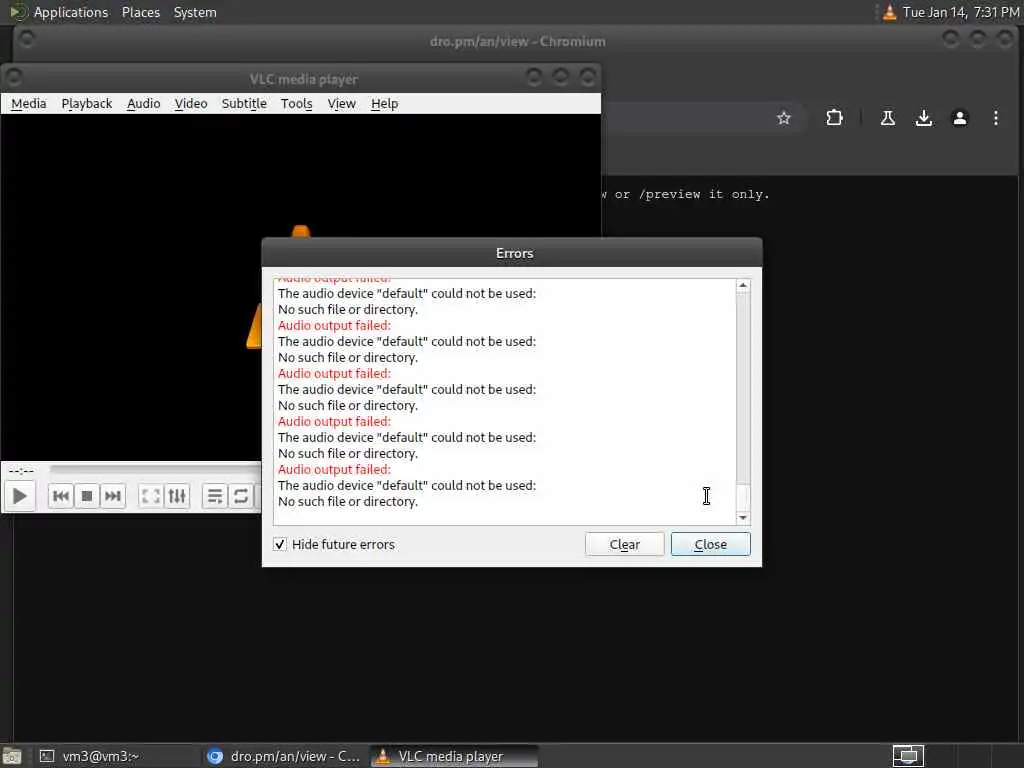Toggle VLC loop mode

coord(241,496)
